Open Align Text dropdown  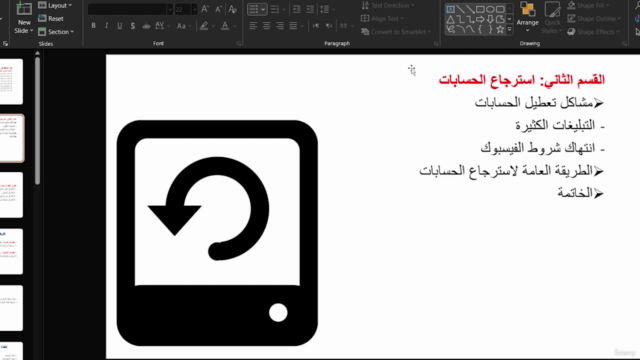[x=382, y=18]
